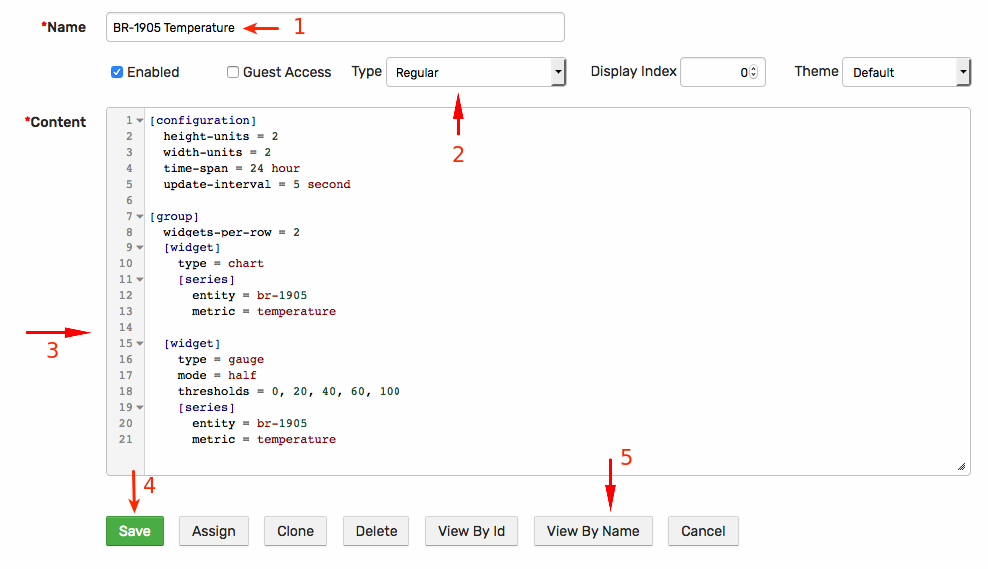
Task: Save the portal configuration
Action: pos(135,531)
